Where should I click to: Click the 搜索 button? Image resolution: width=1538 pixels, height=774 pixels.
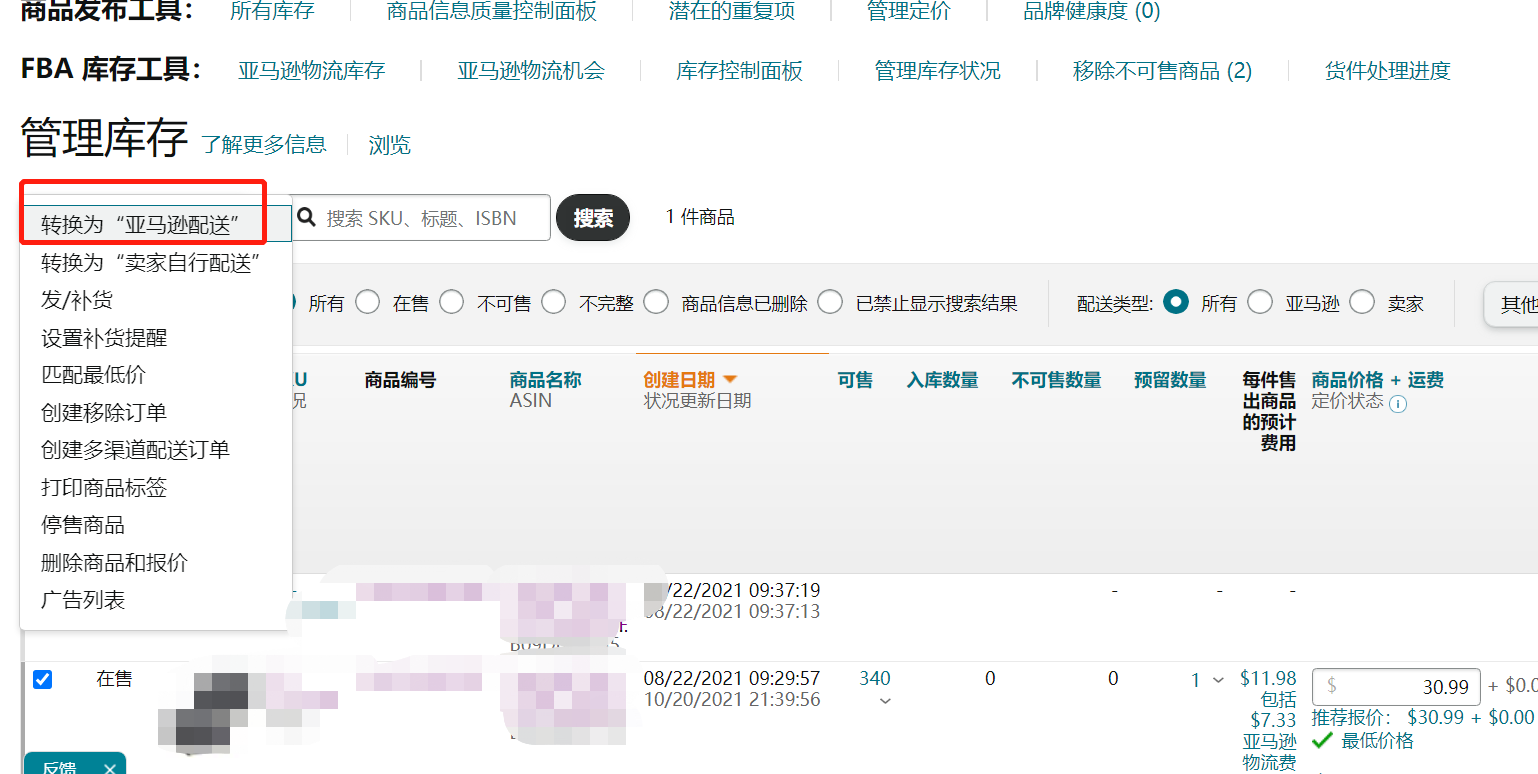pyautogui.click(x=593, y=217)
